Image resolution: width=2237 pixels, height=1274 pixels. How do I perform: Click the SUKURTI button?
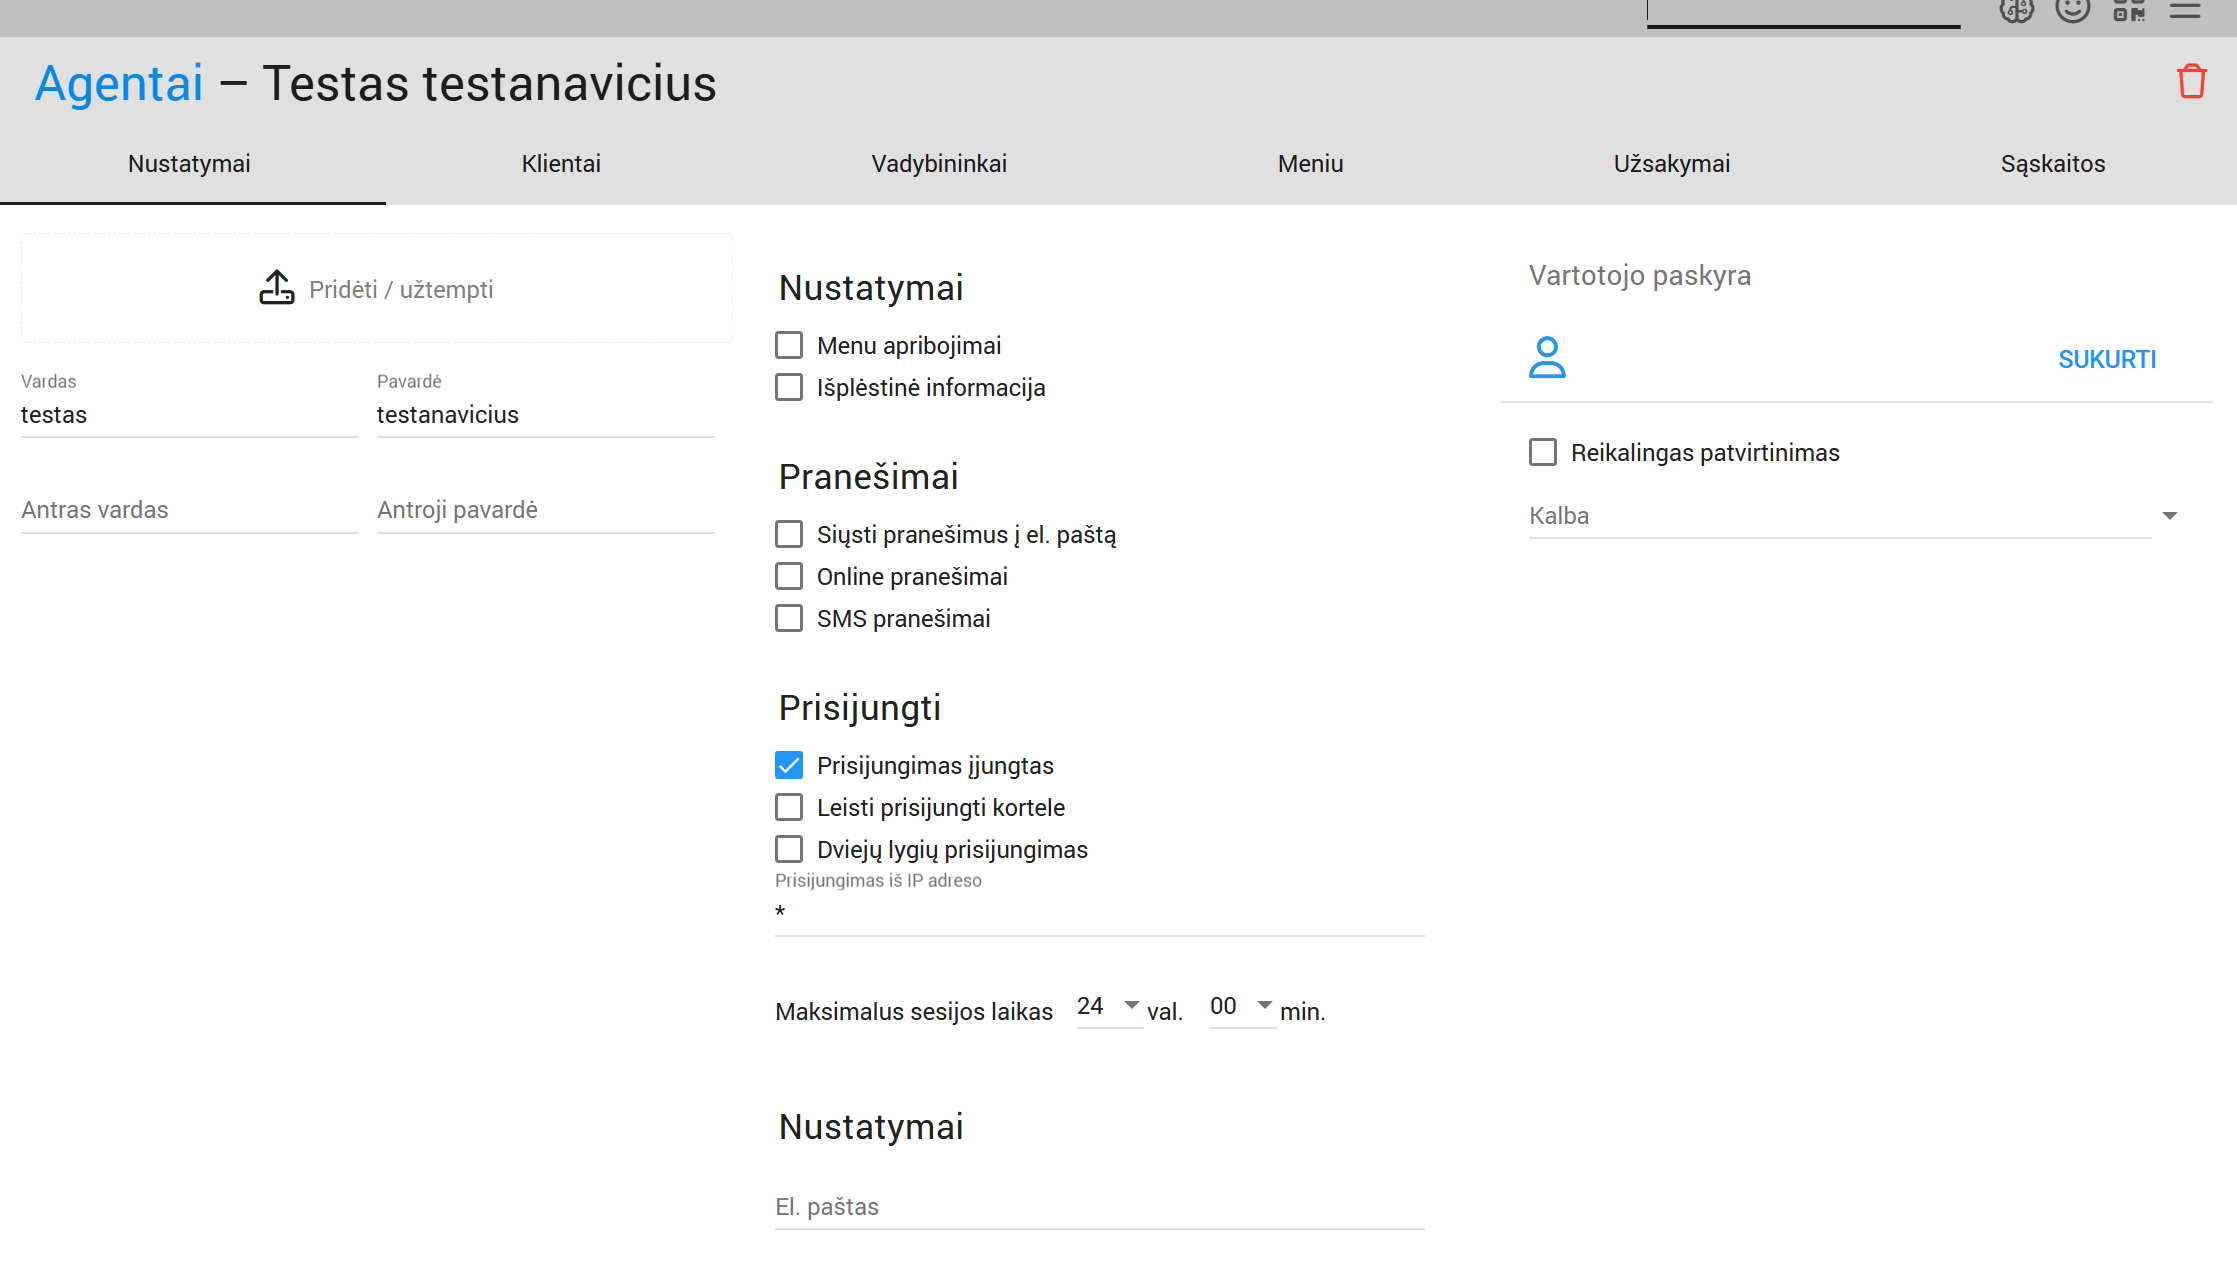point(2107,360)
